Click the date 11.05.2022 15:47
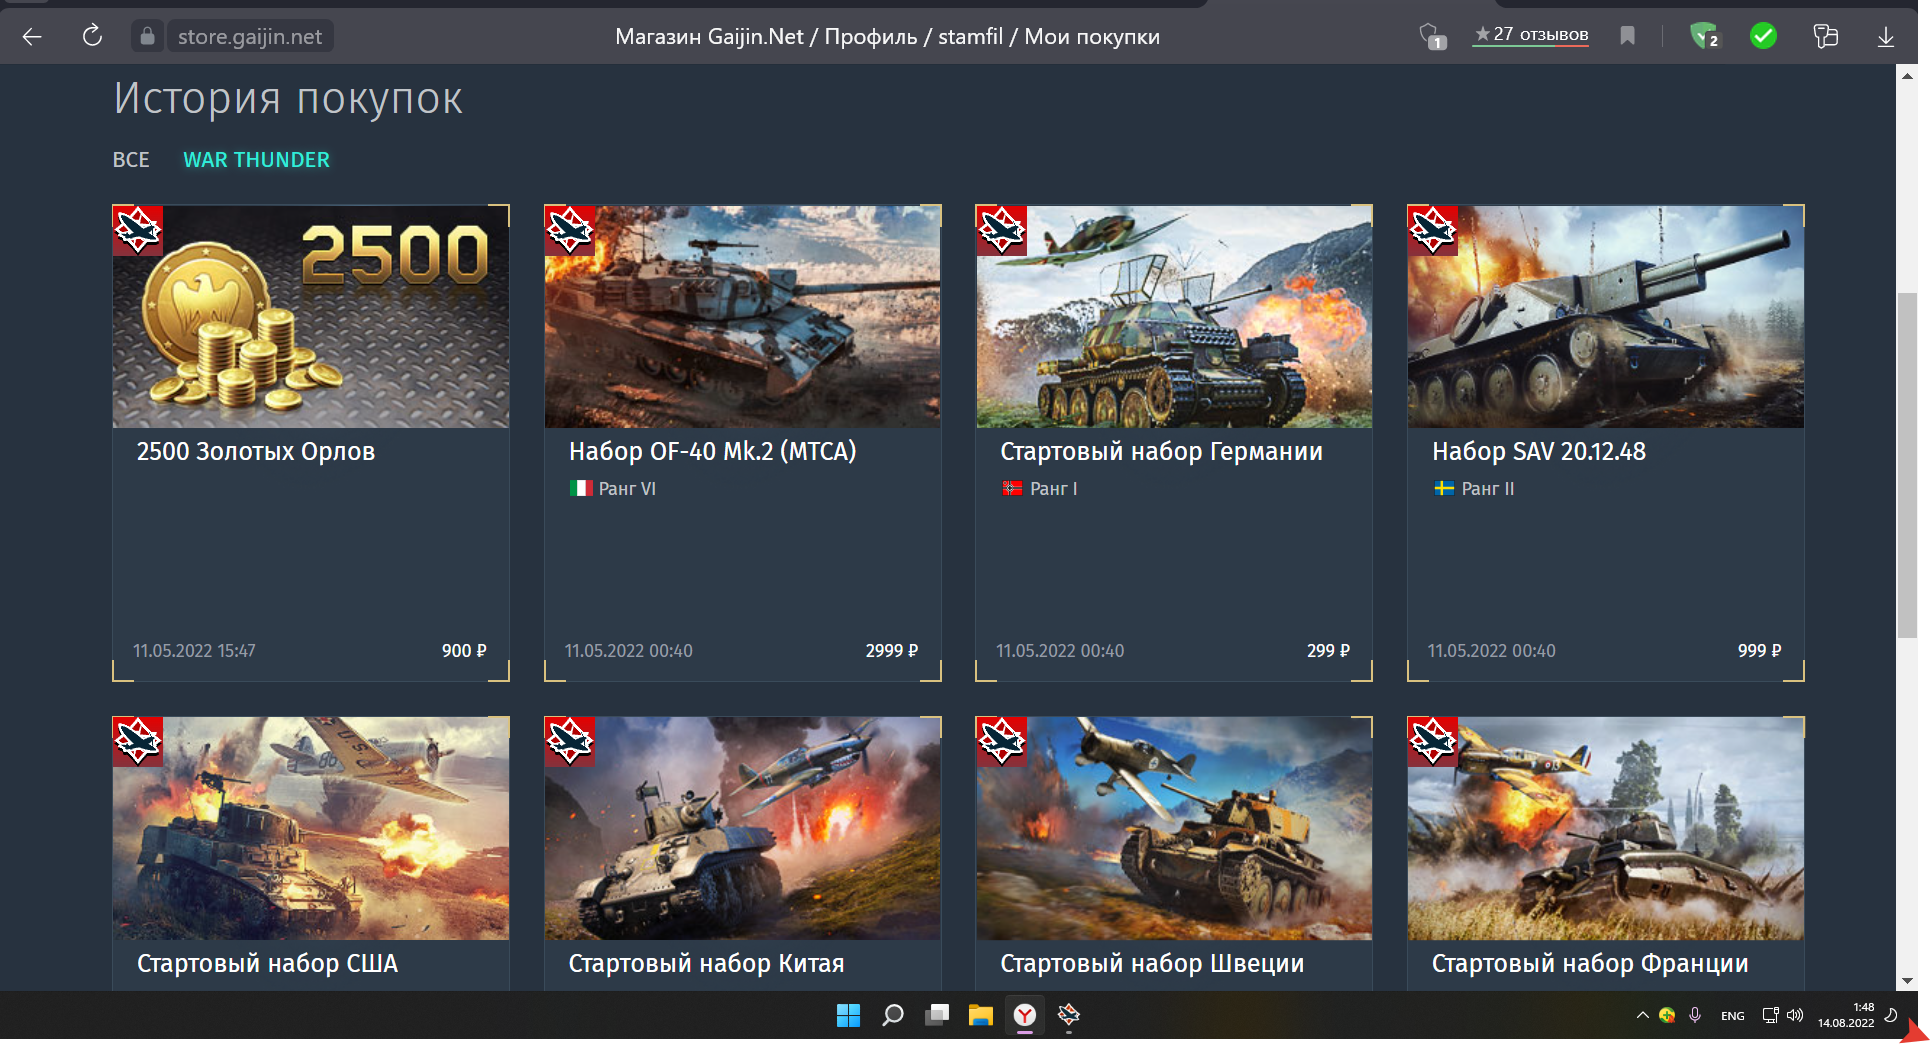This screenshot has height=1045, width=1931. coord(194,651)
